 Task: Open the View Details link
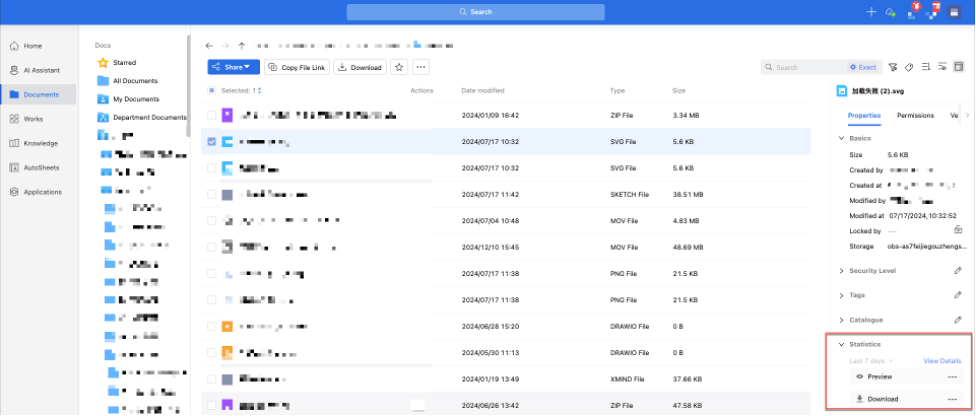tap(941, 360)
